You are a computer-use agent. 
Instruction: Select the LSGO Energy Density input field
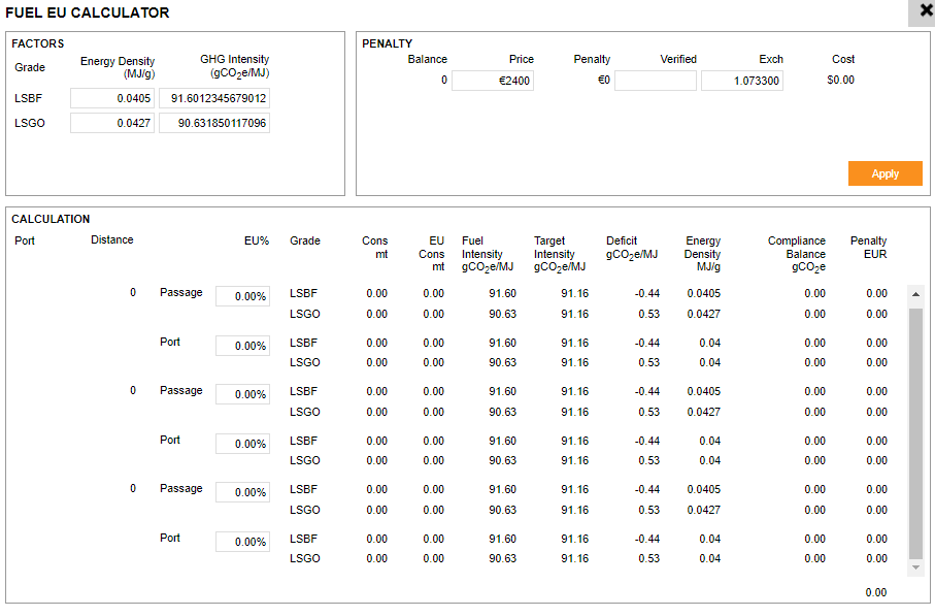tap(112, 123)
